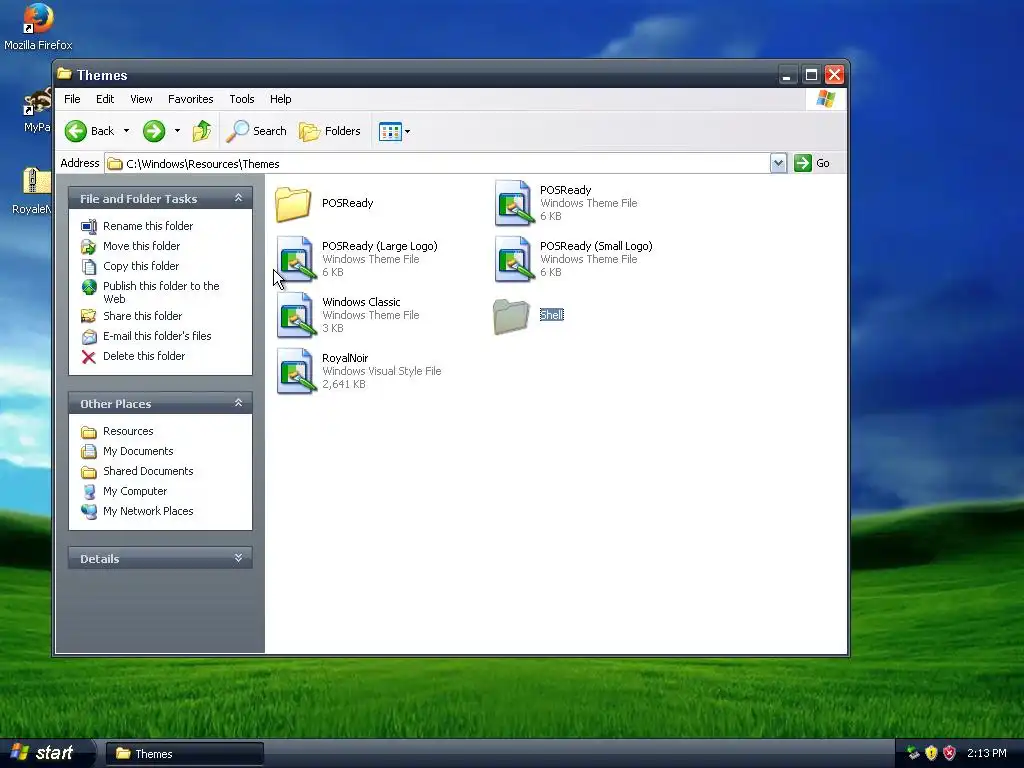
Task: Click the Rename this folder icon
Action: click(89, 226)
